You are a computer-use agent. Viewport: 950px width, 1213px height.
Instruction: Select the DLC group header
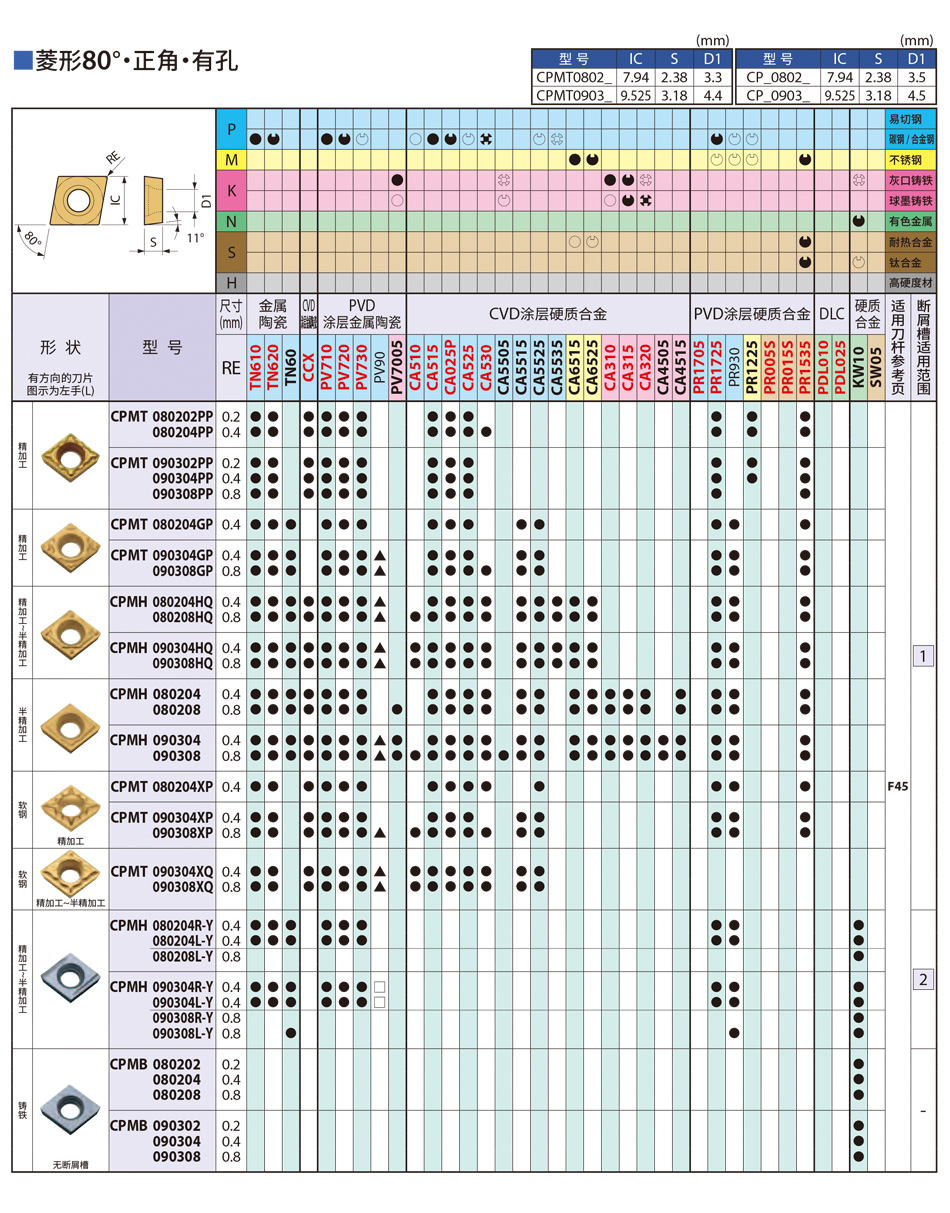click(x=831, y=314)
